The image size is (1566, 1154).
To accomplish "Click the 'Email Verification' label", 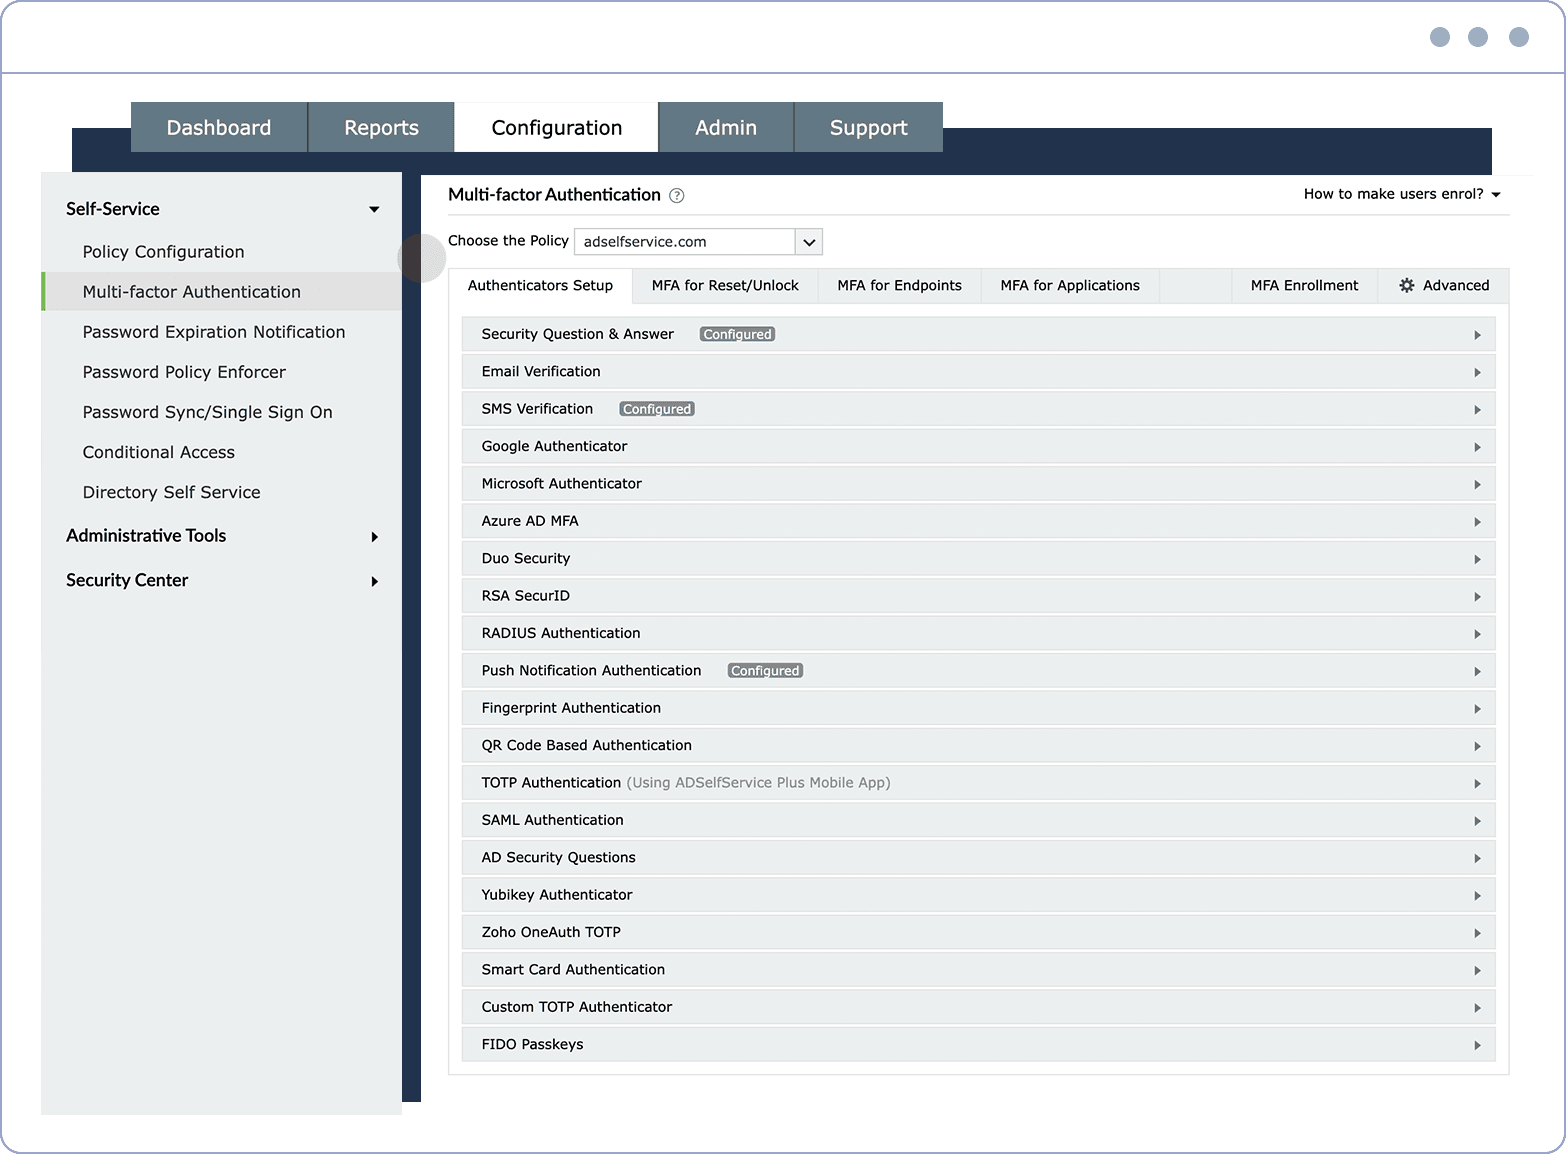I will click(x=541, y=371).
